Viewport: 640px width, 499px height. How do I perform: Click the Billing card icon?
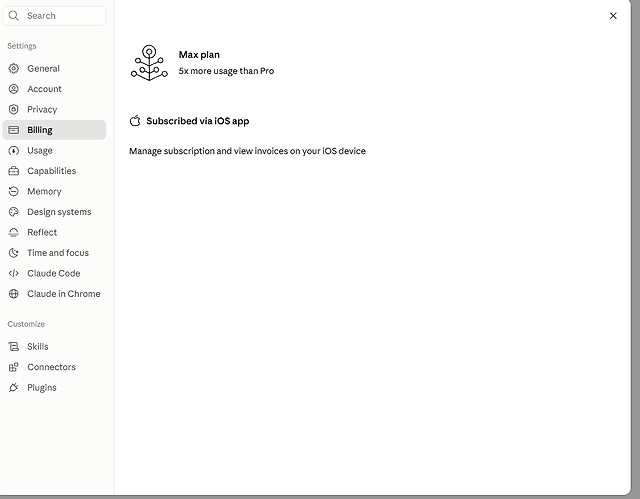tap(13, 130)
